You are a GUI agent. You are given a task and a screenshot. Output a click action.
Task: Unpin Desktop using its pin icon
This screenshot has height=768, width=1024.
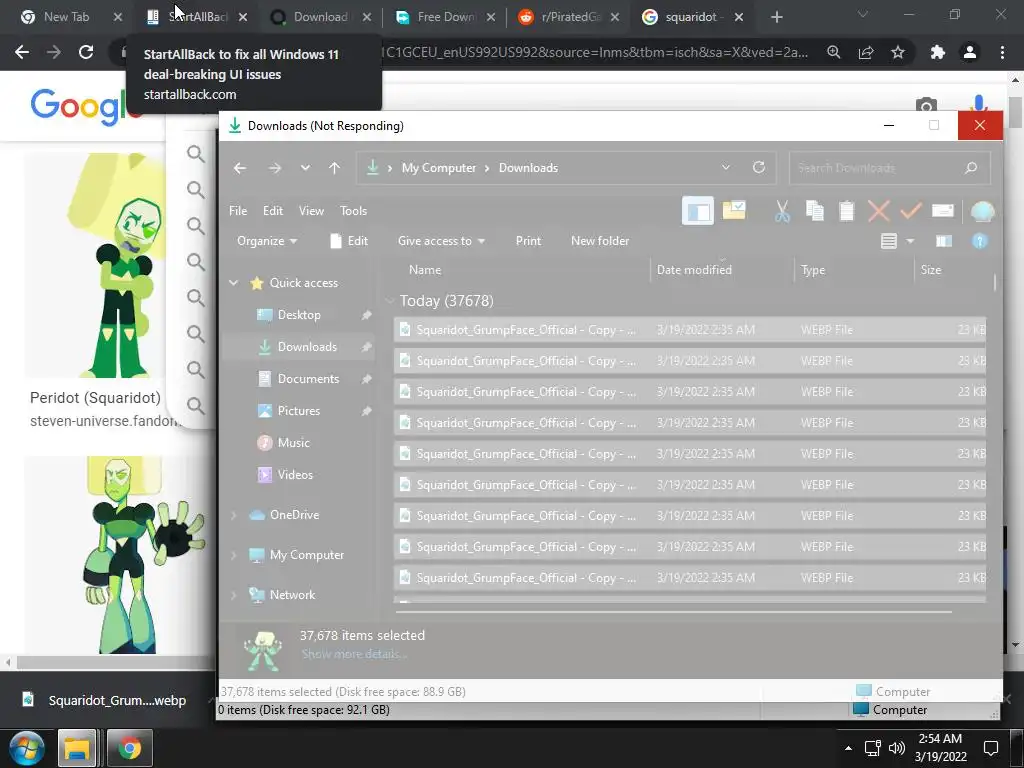366,315
